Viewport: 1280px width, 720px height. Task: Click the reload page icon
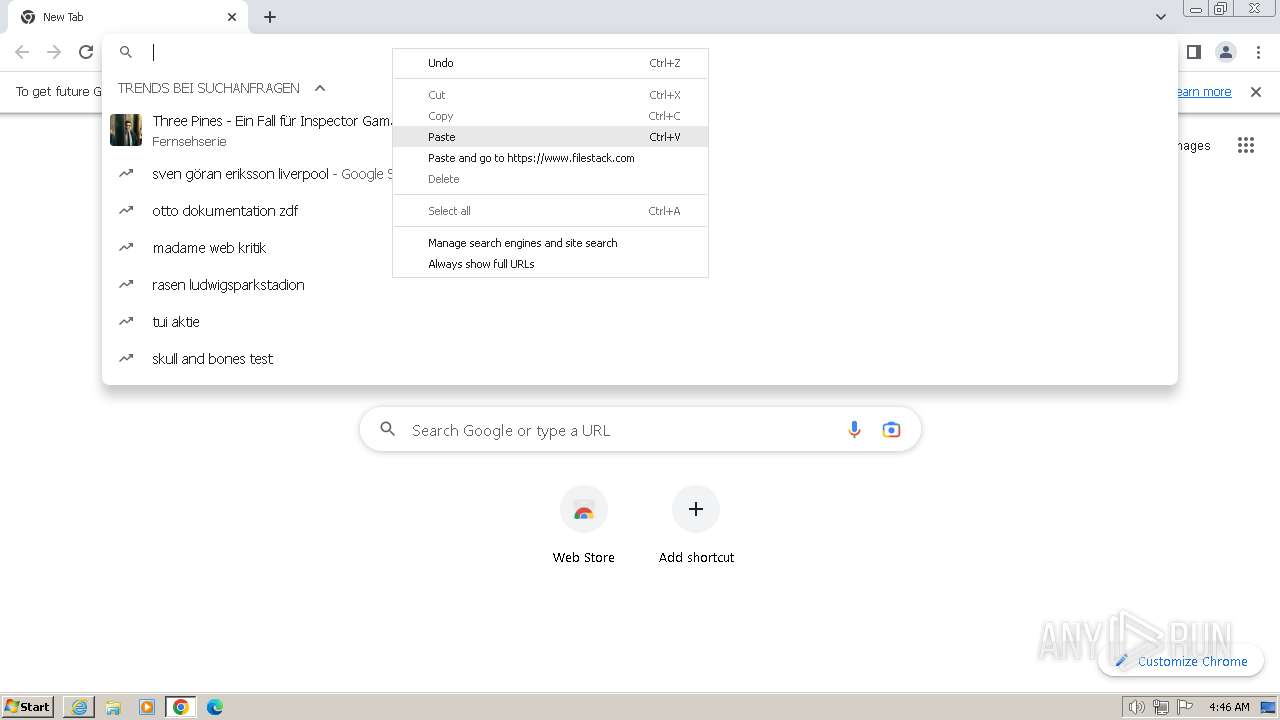point(86,52)
